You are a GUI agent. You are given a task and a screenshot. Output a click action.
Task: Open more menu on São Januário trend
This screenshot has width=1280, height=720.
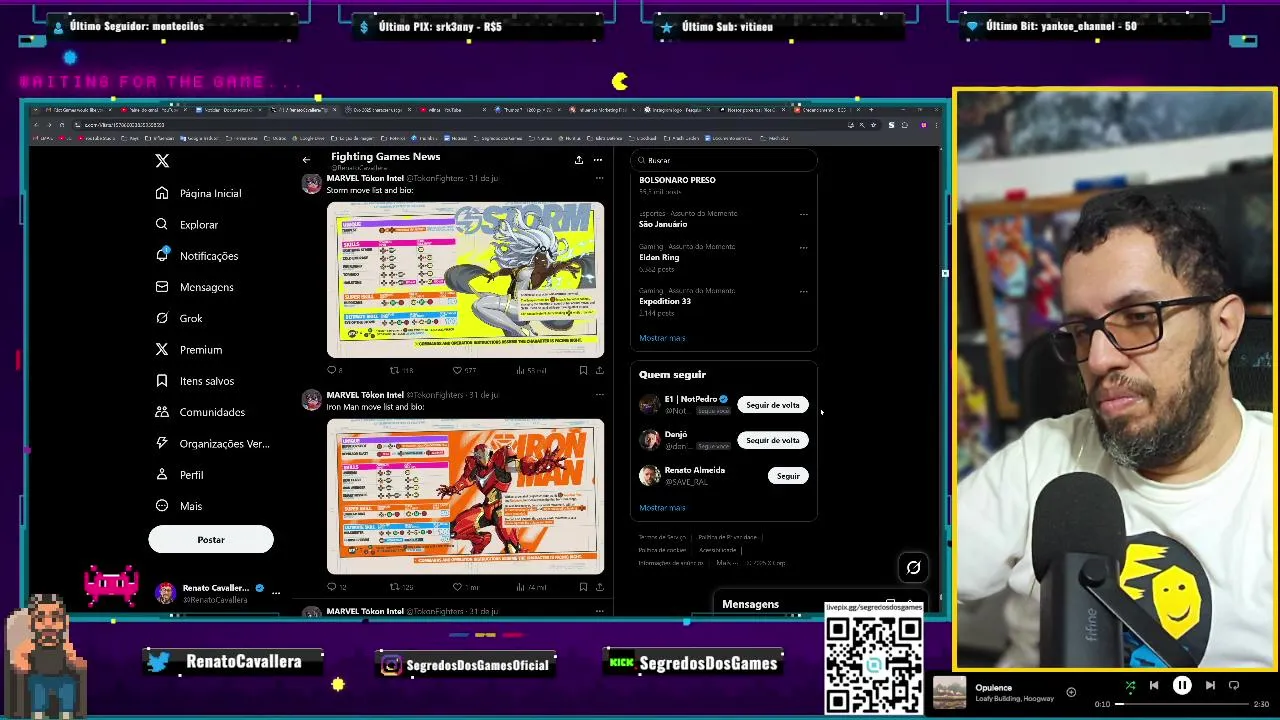click(803, 214)
